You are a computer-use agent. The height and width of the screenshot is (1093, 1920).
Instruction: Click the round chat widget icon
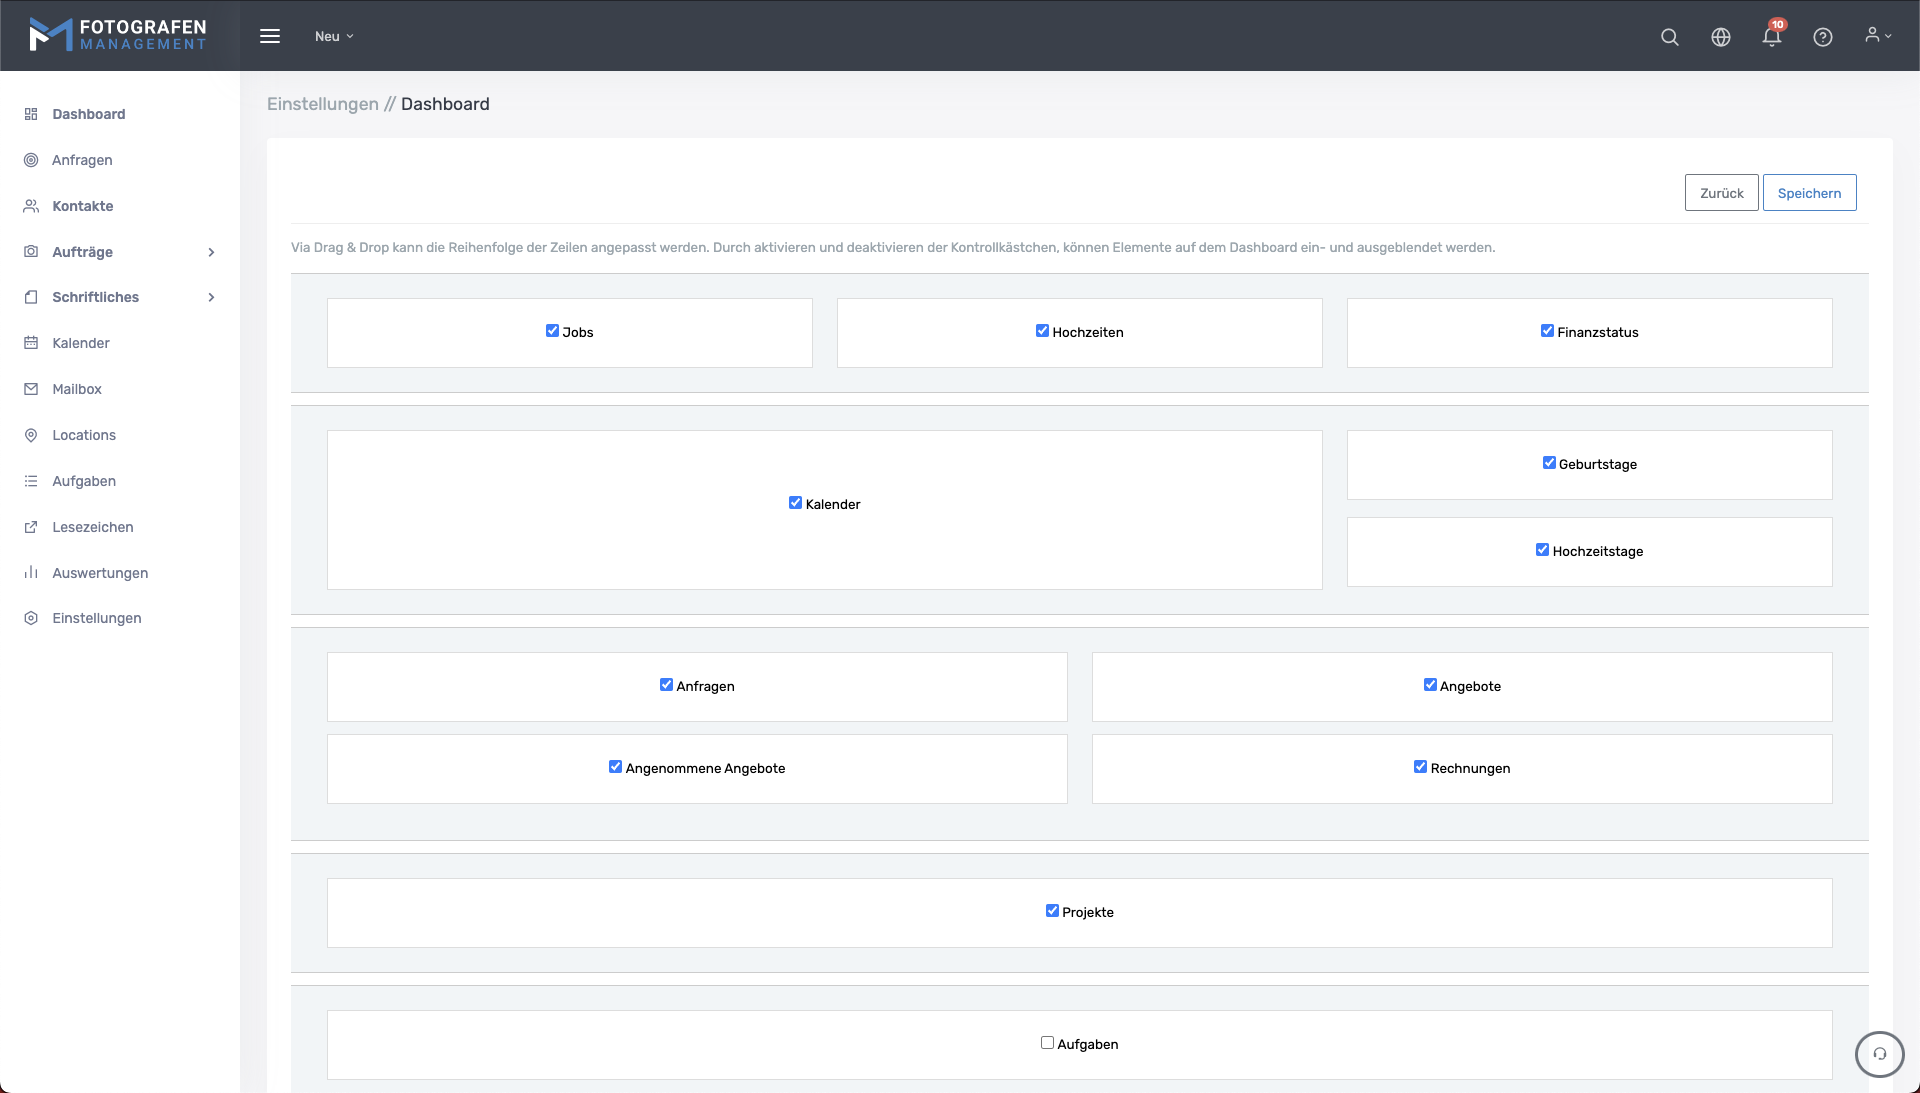(1879, 1053)
